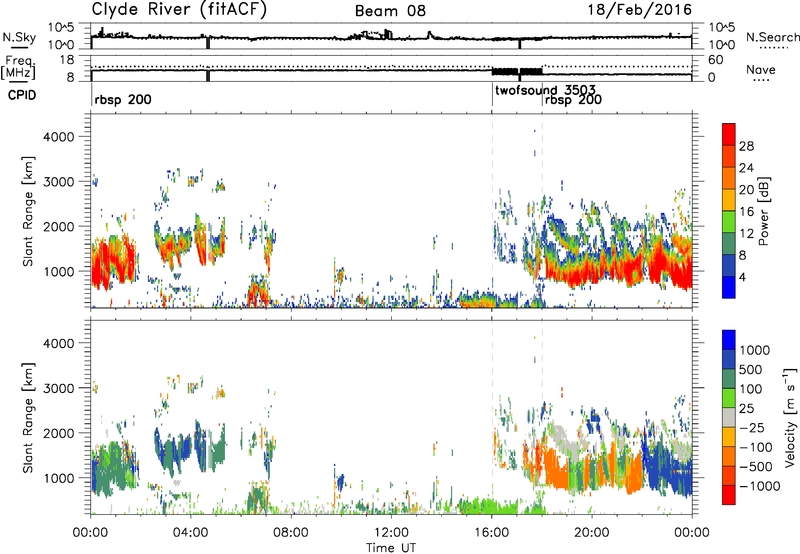Click the first 'rbsp 200' label at 00:00

click(x=123, y=99)
